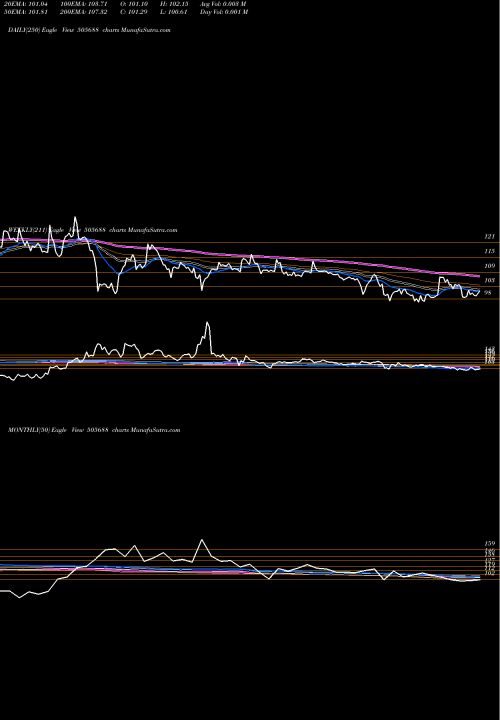Click the 102 price label on monthly chart

coord(489,573)
